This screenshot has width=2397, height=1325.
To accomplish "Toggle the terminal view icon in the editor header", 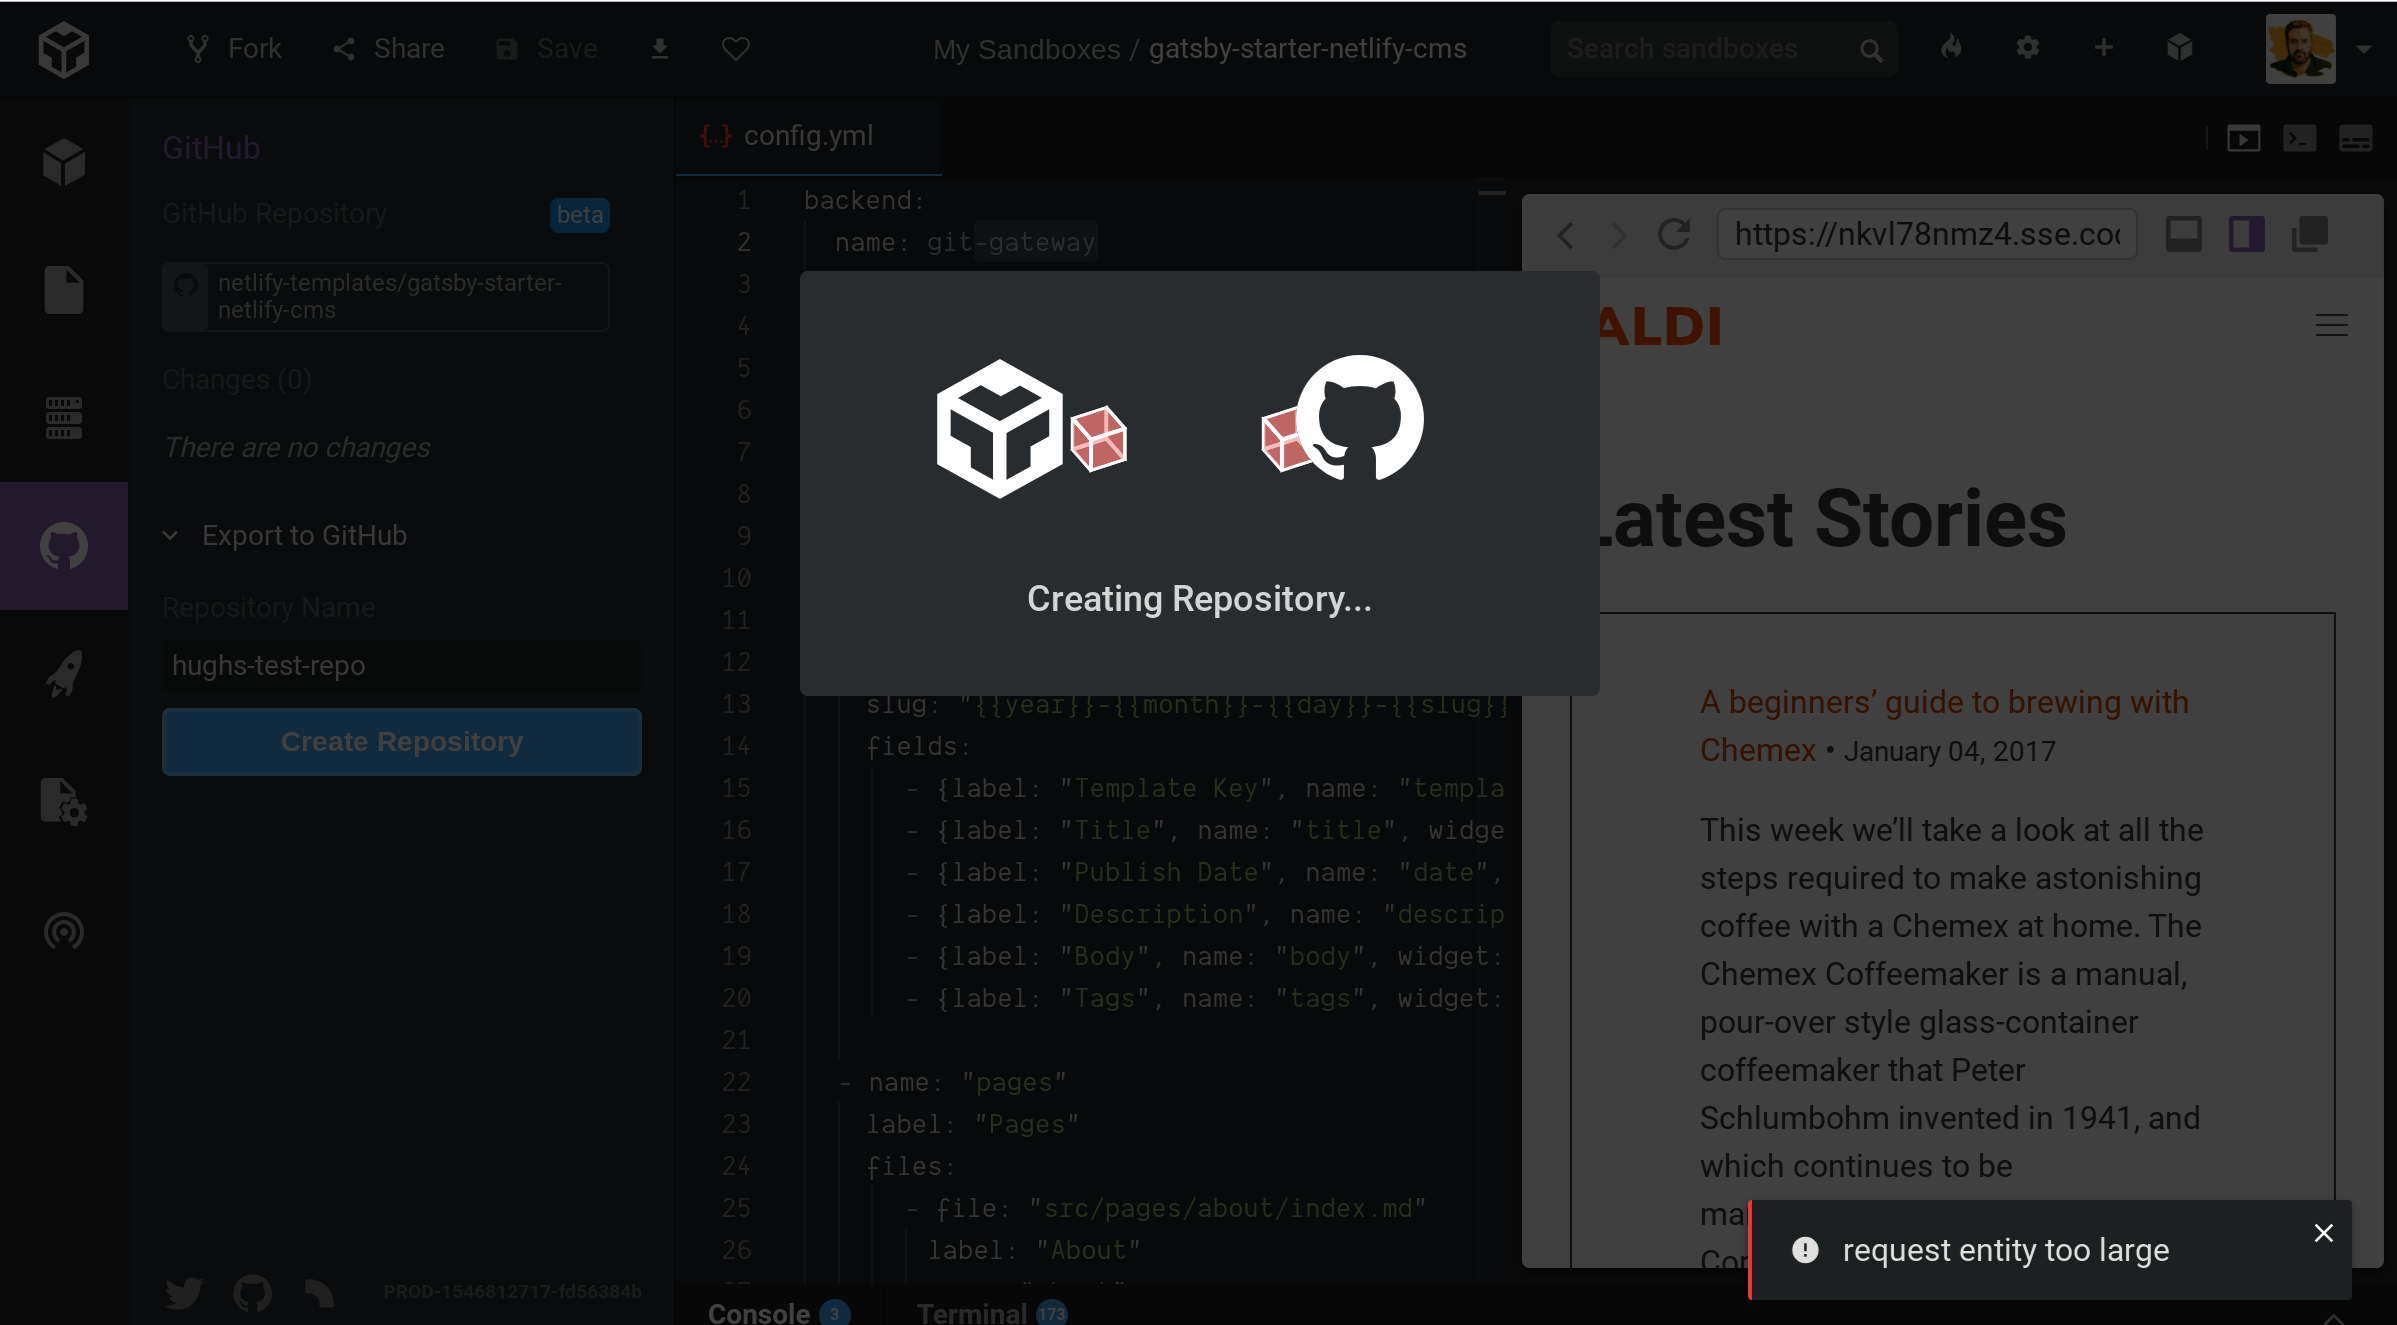I will tap(2299, 139).
